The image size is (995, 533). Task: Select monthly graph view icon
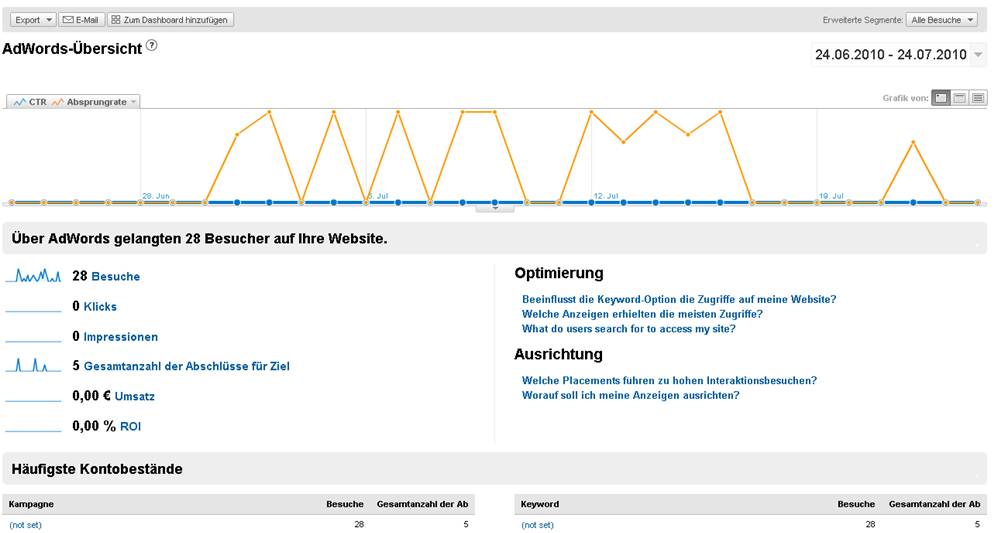coord(978,98)
